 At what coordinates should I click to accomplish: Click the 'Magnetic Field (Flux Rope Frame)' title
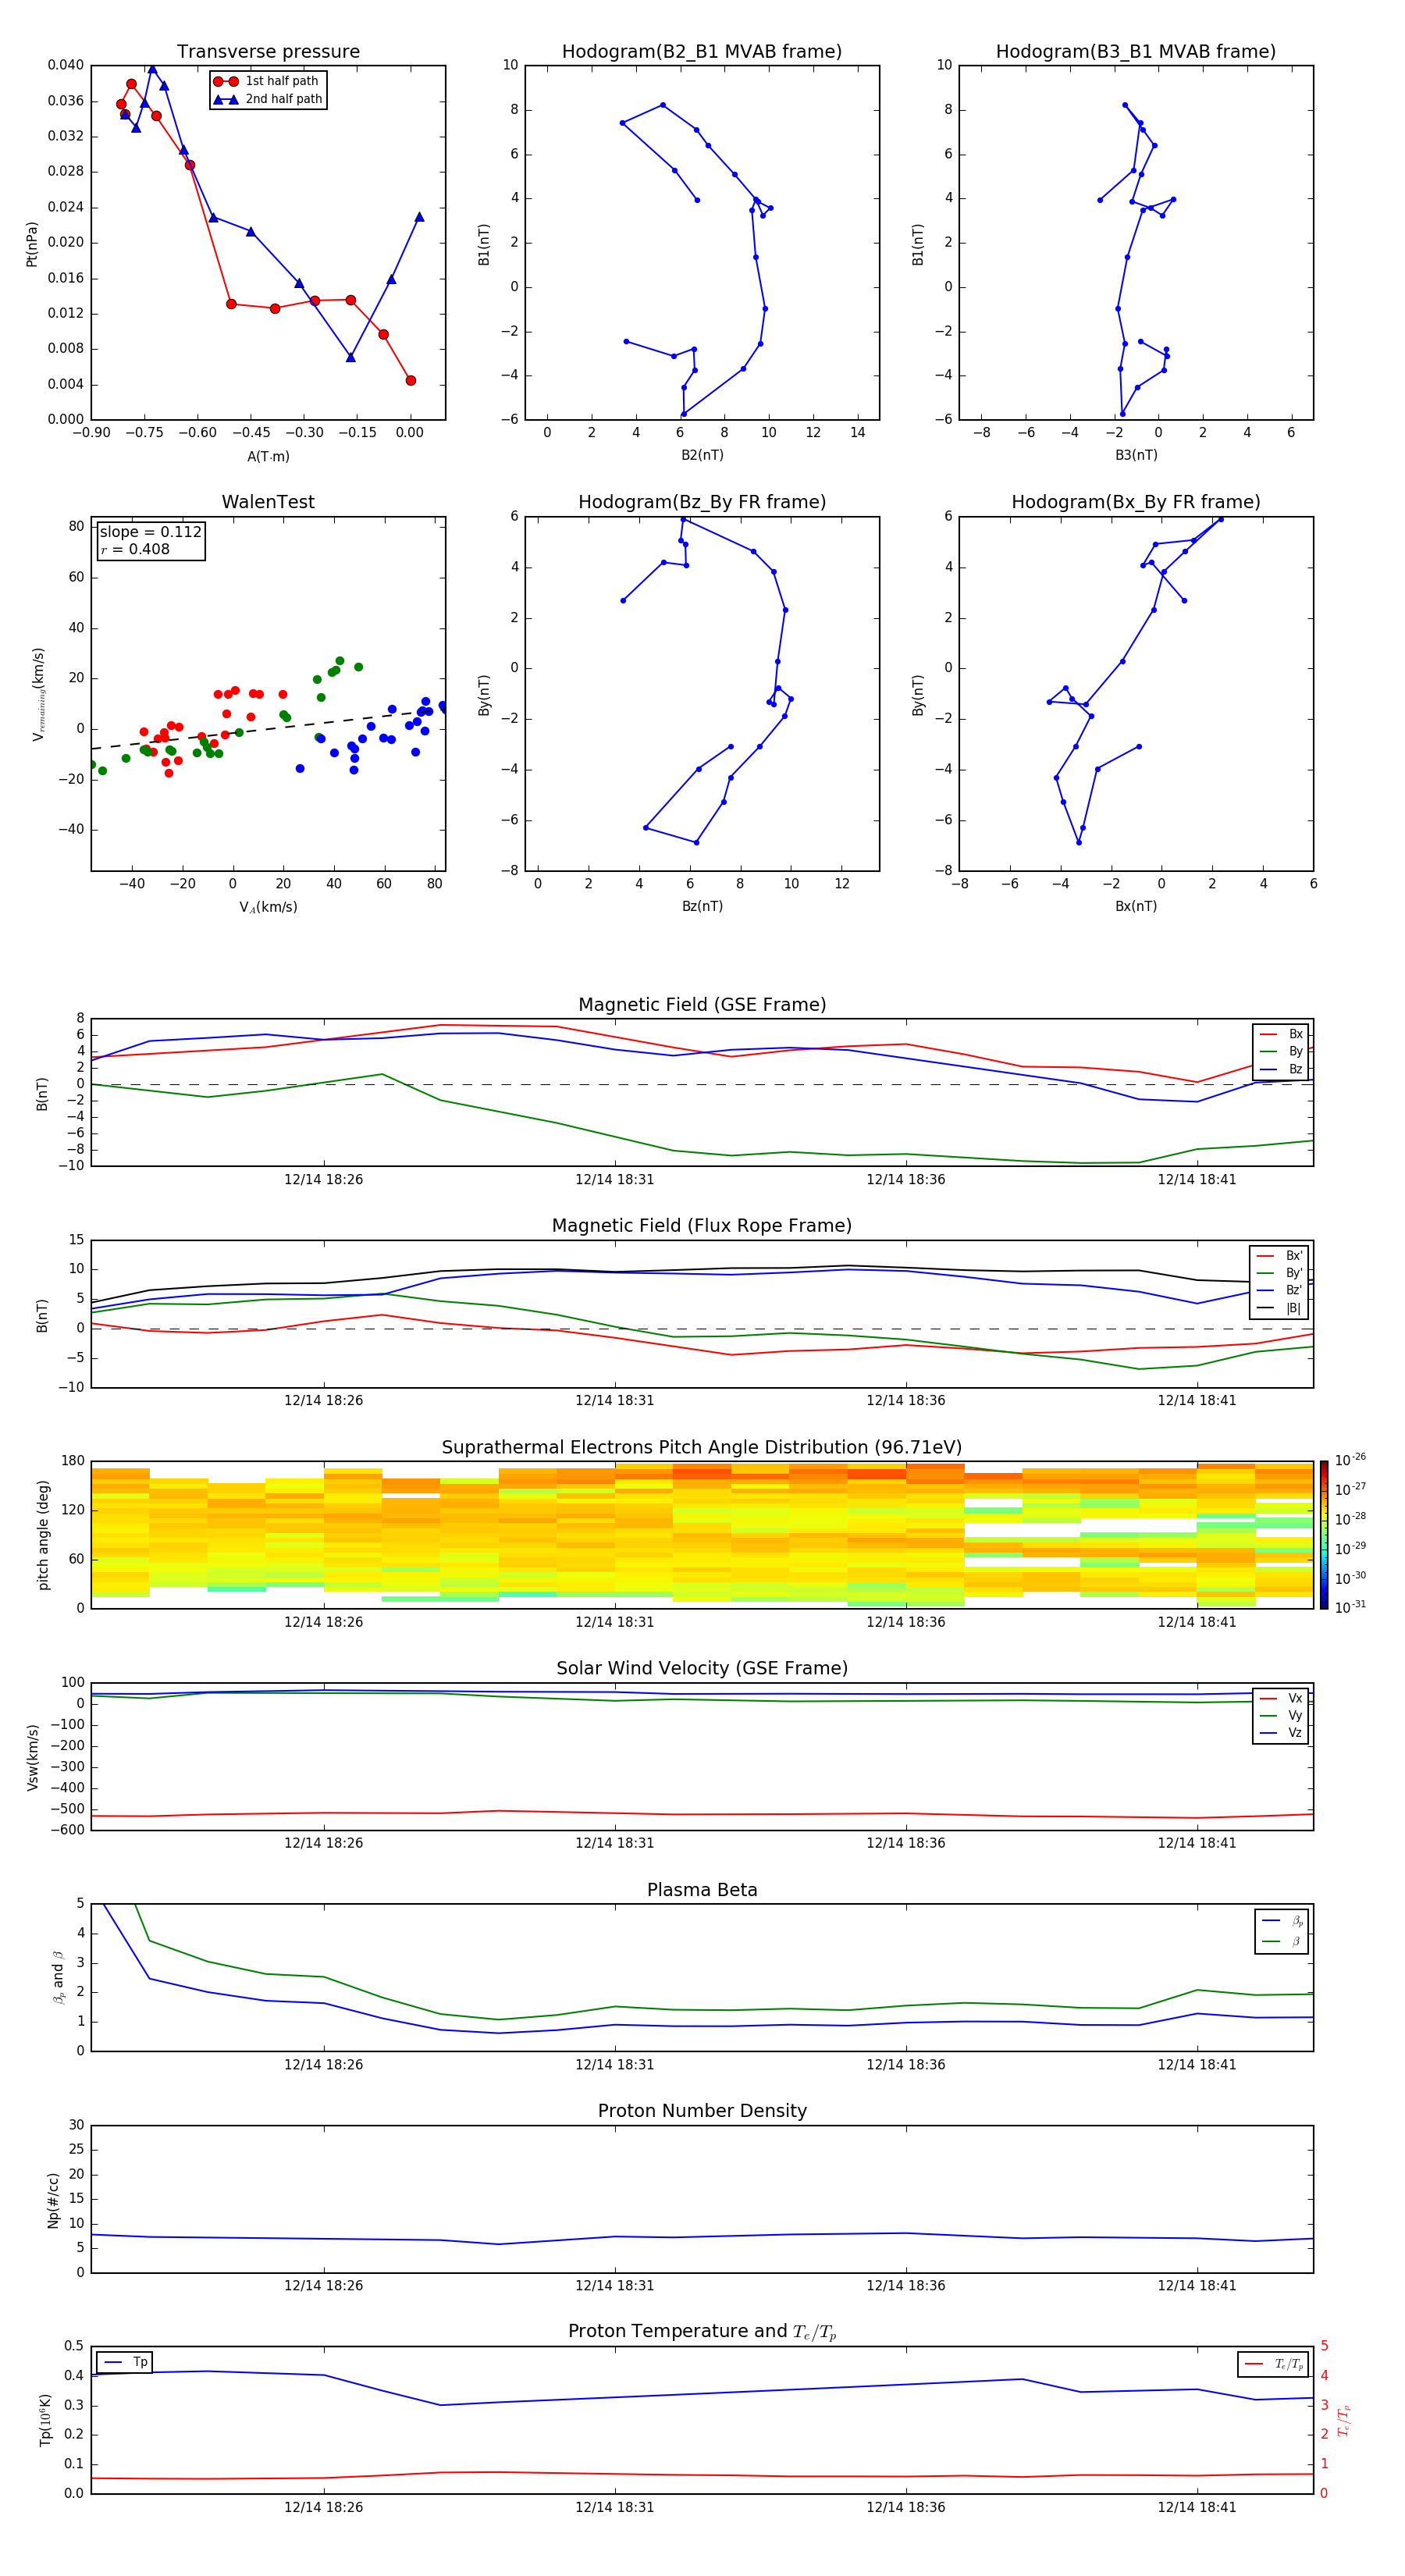click(702, 1226)
